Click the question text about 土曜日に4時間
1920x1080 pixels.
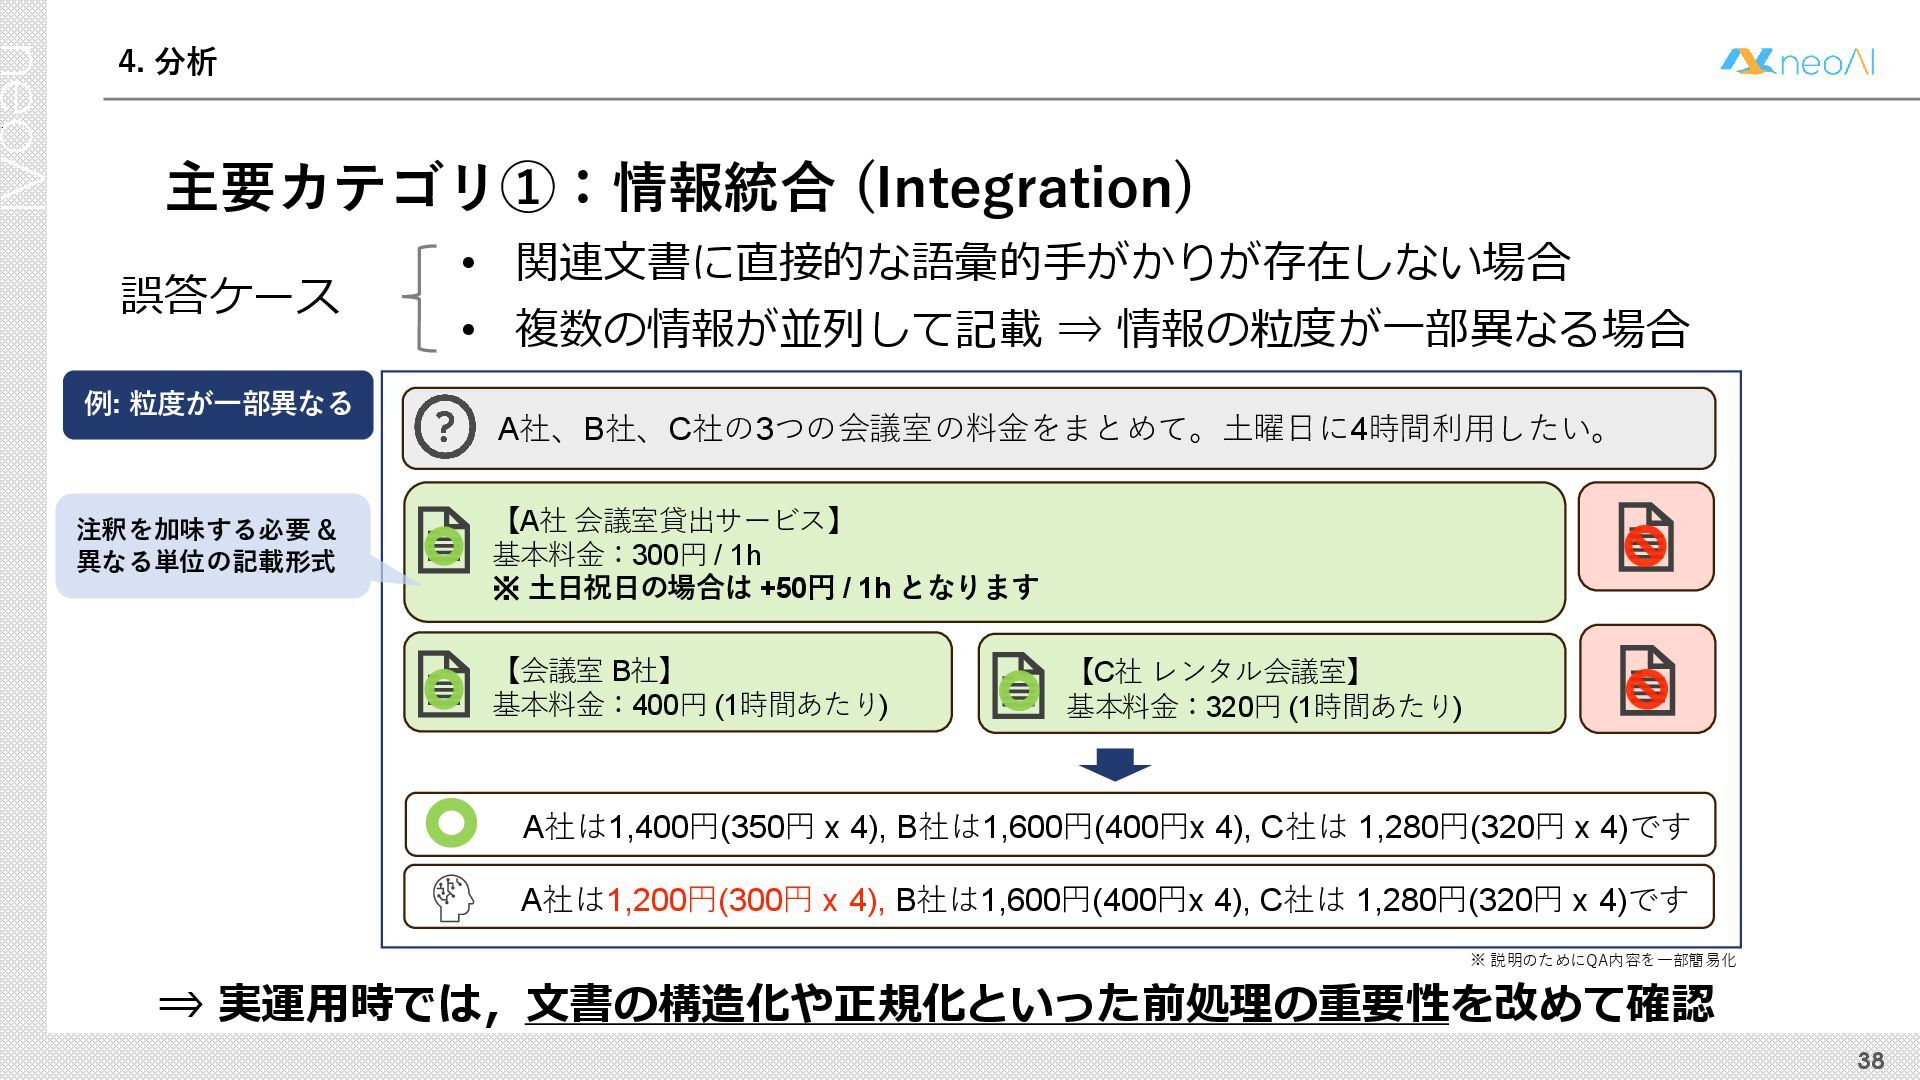(1052, 429)
